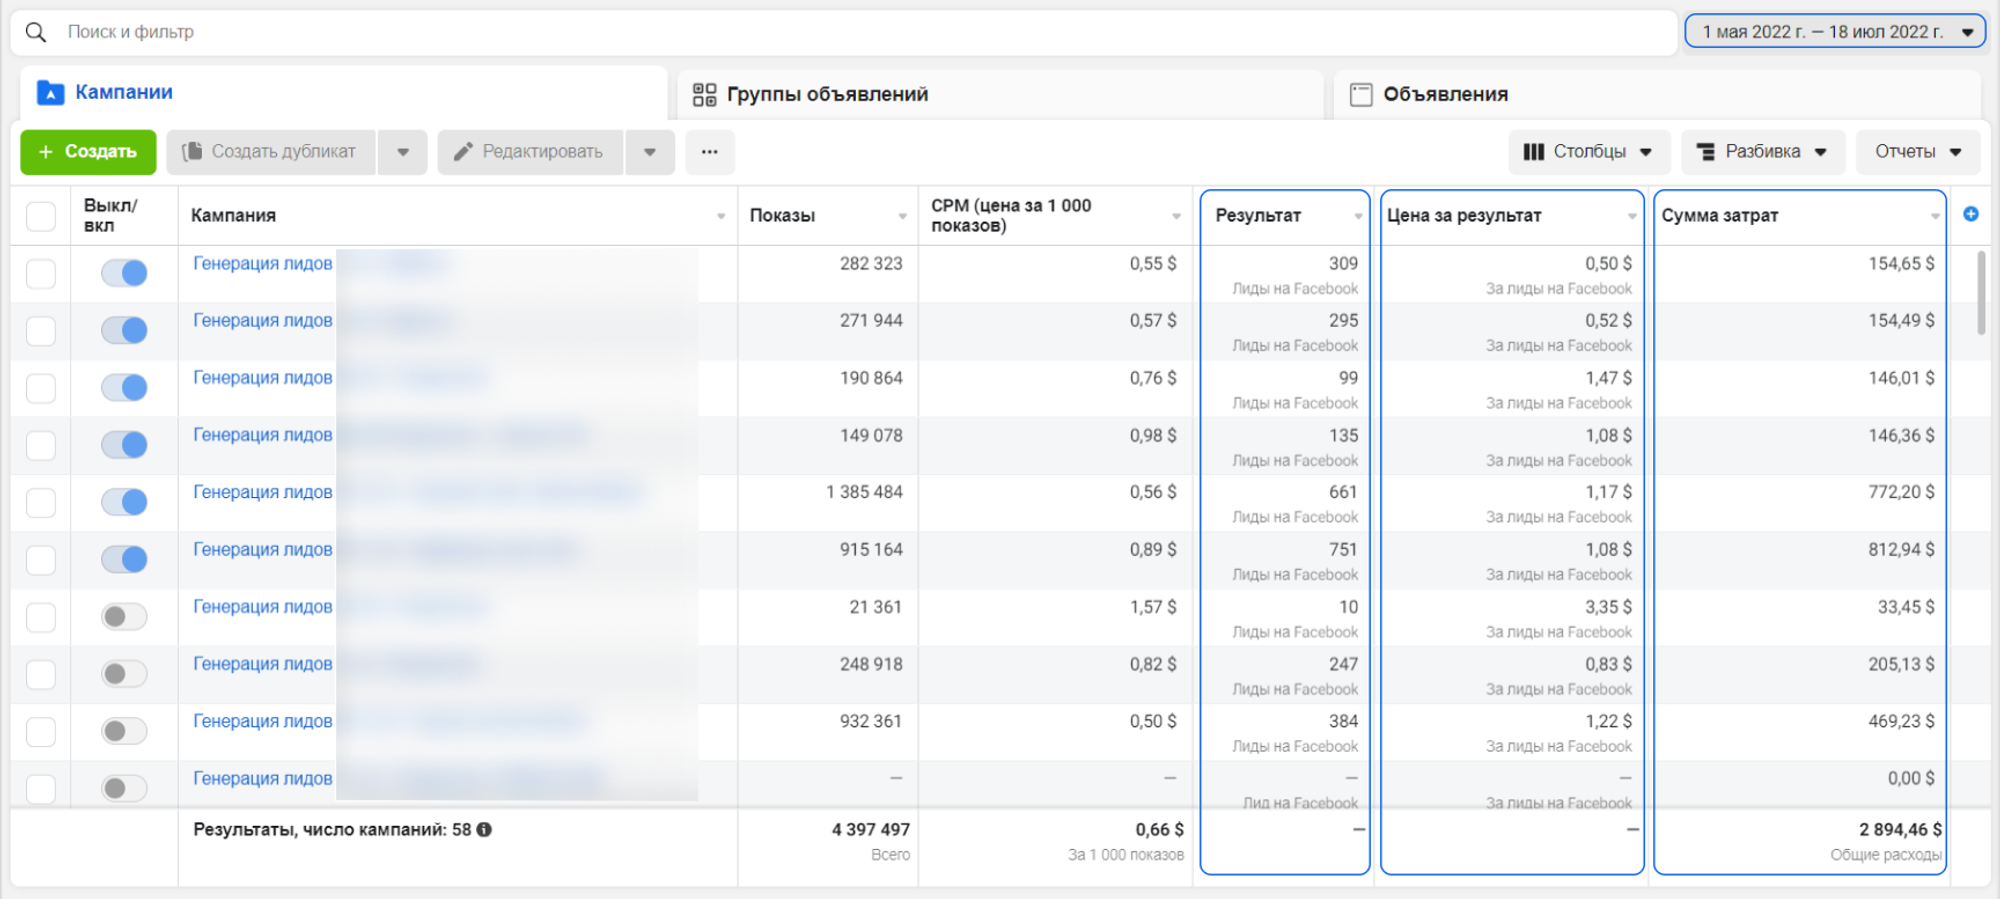Click the spend value 812,94 $
Viewport: 2000px width, 899px height.
click(1901, 549)
